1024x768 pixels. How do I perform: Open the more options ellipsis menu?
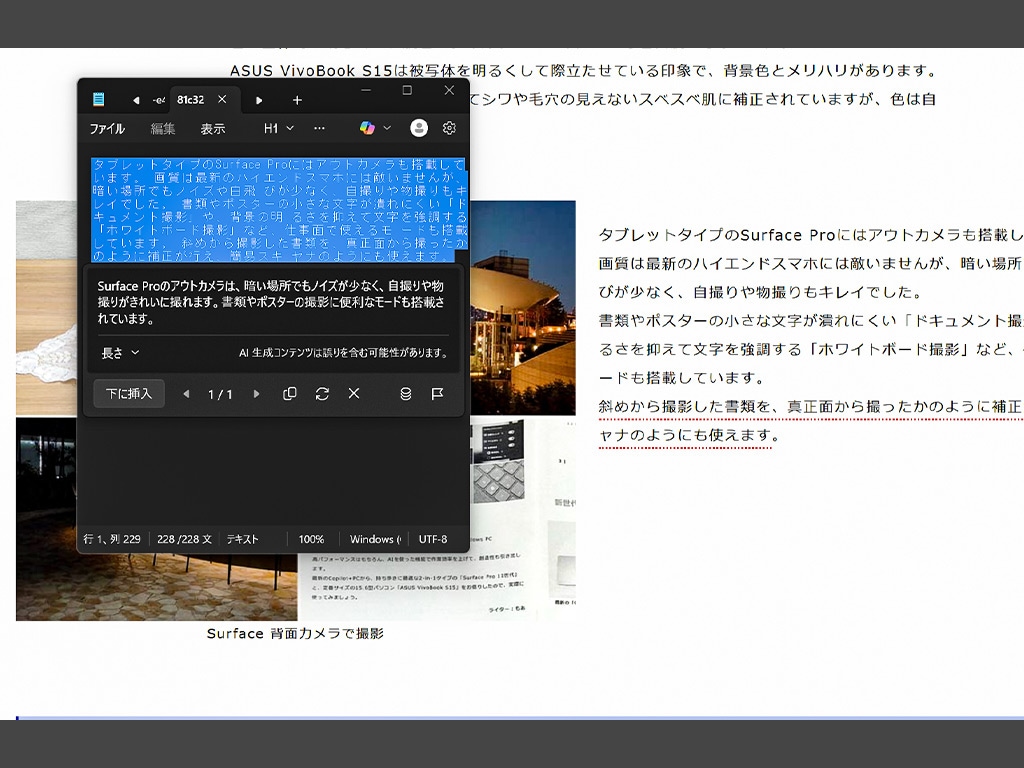point(319,129)
